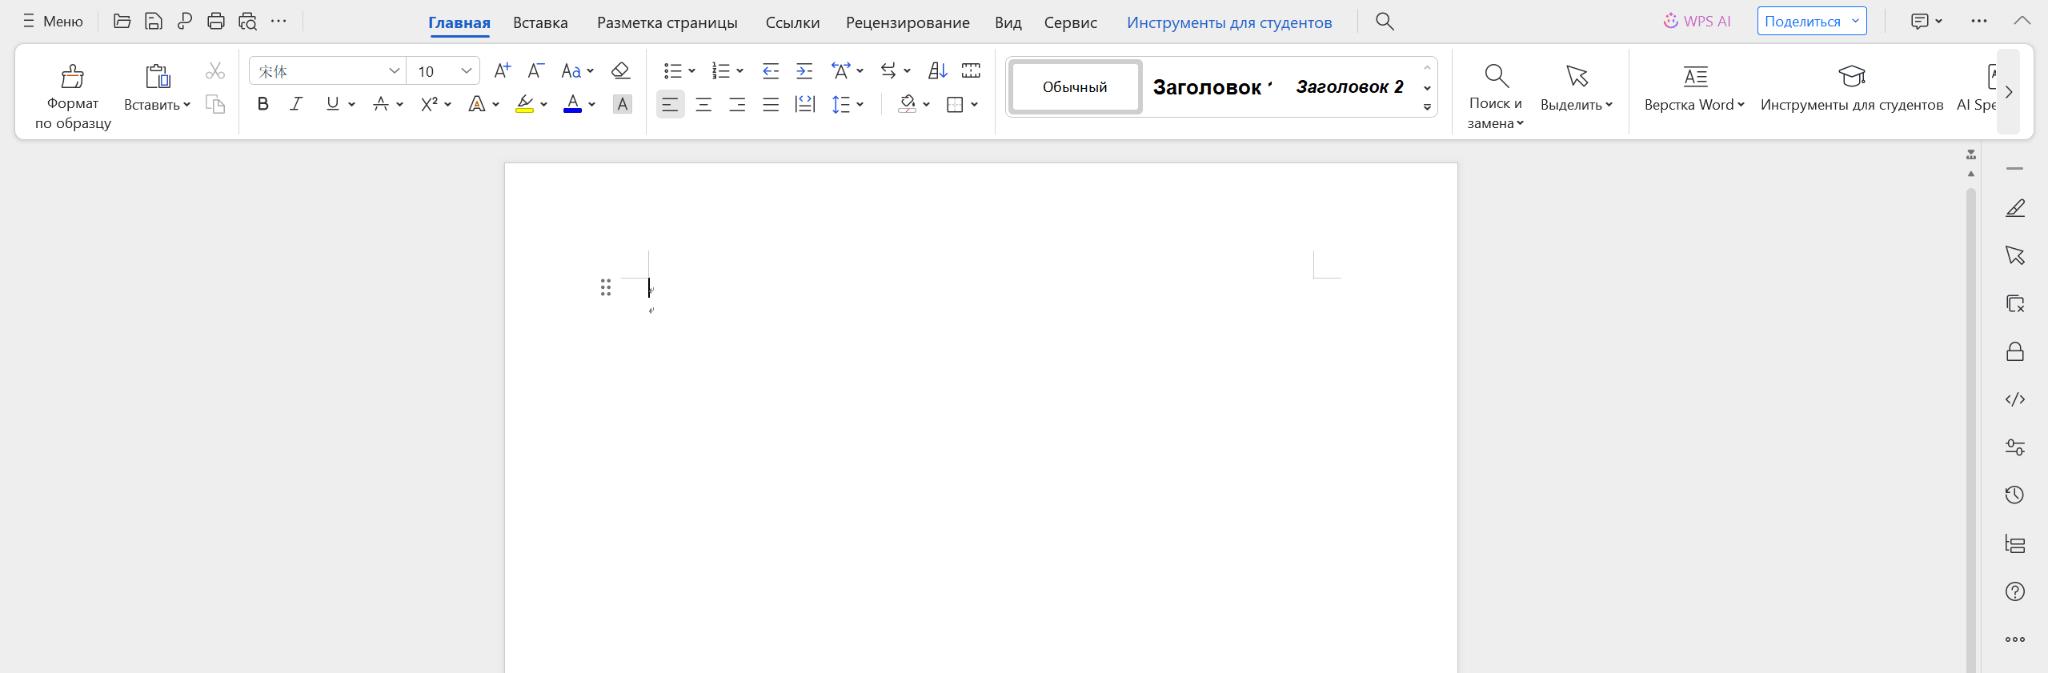Open the Print icon in quick access
The image size is (2048, 673).
(x=216, y=21)
